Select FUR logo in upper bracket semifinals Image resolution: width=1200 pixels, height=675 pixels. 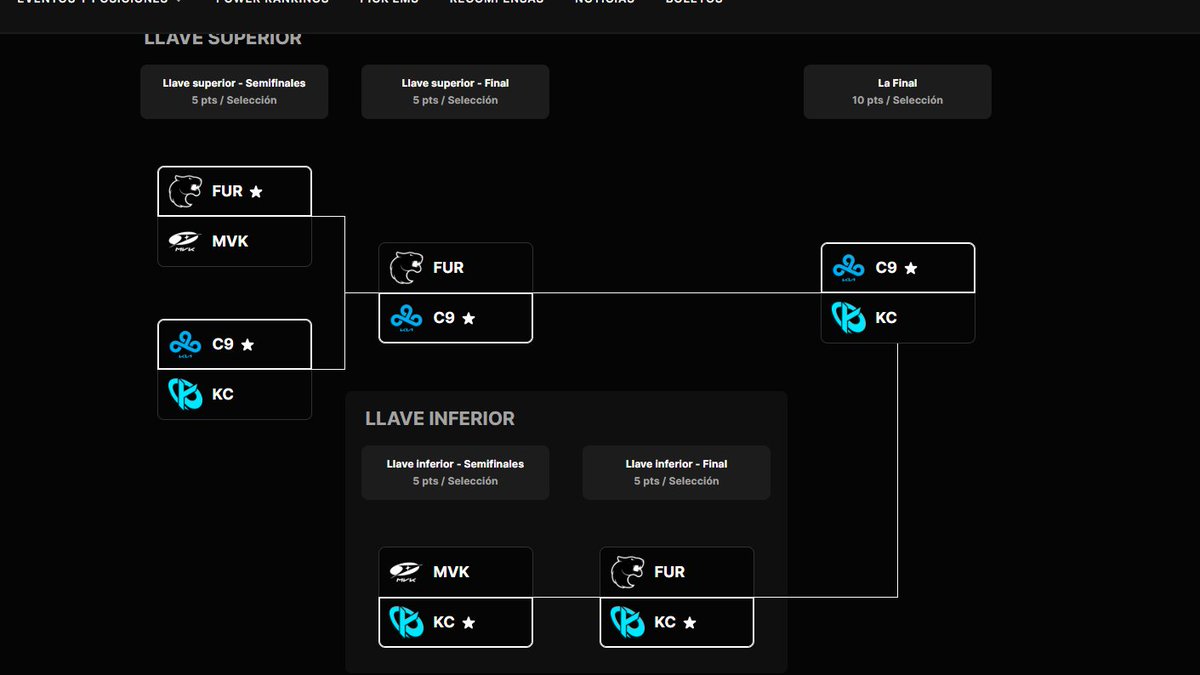tap(185, 191)
